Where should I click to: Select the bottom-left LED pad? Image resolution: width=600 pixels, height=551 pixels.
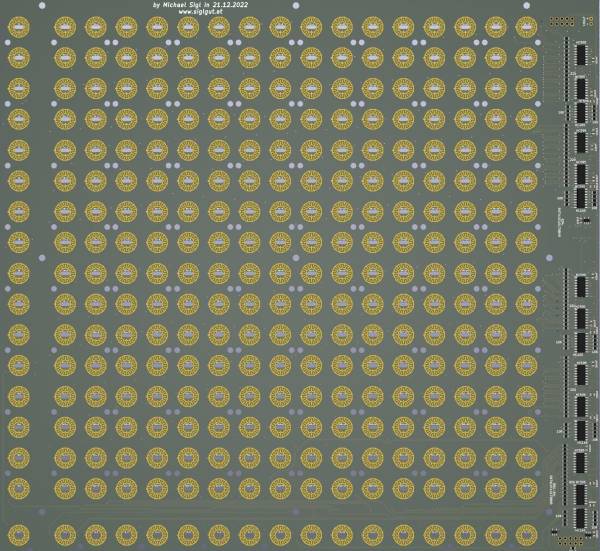pyautogui.click(x=18, y=532)
